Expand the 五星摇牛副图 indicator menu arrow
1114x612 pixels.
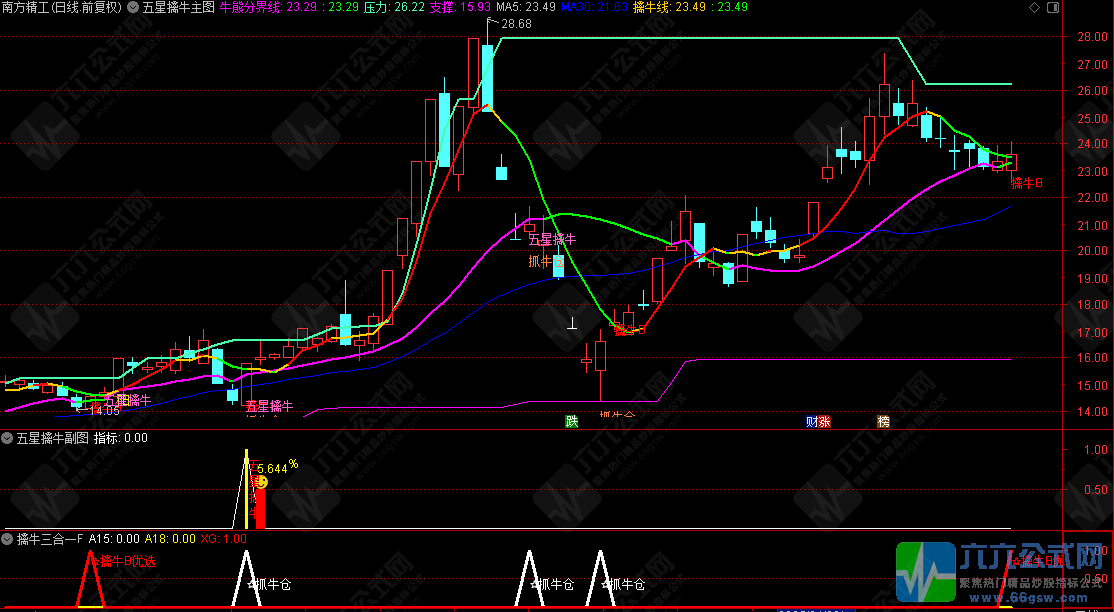[x=7, y=438]
